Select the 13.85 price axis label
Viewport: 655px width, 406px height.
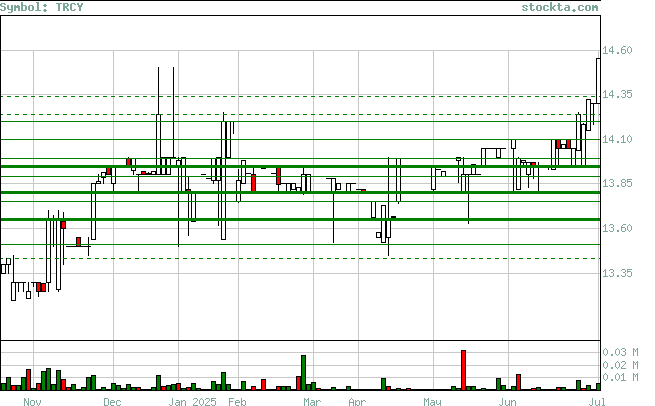pyautogui.click(x=617, y=183)
